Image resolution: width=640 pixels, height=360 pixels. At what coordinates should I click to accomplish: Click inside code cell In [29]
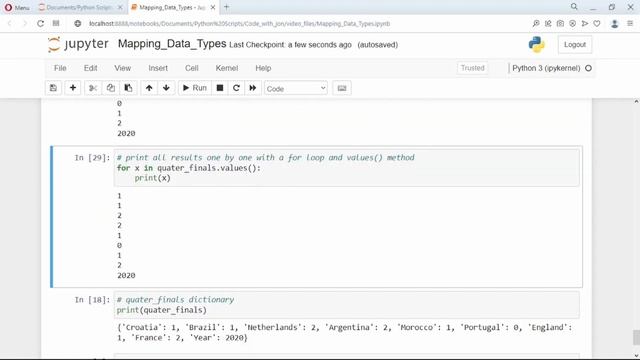pyautogui.click(x=346, y=168)
